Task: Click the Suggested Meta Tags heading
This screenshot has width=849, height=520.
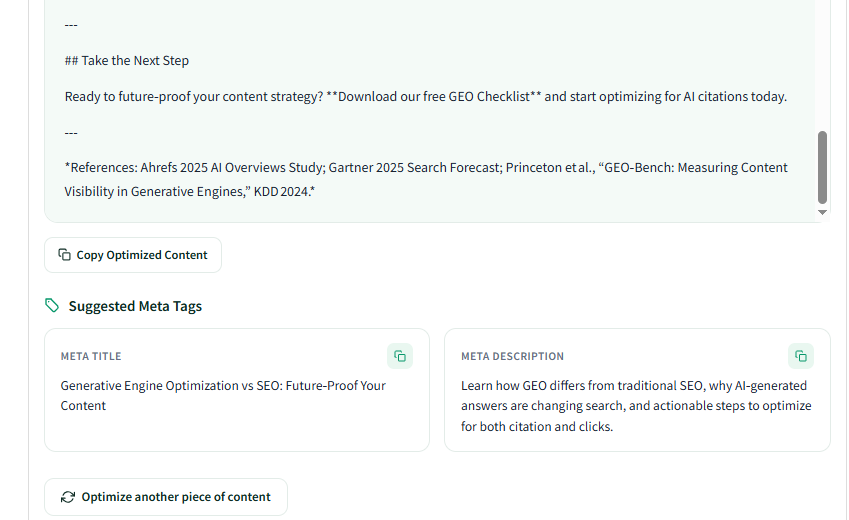Action: pos(135,306)
